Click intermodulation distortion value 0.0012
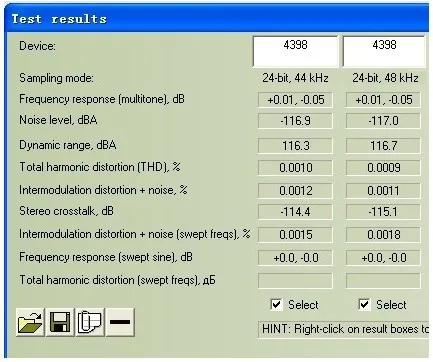 click(x=295, y=191)
